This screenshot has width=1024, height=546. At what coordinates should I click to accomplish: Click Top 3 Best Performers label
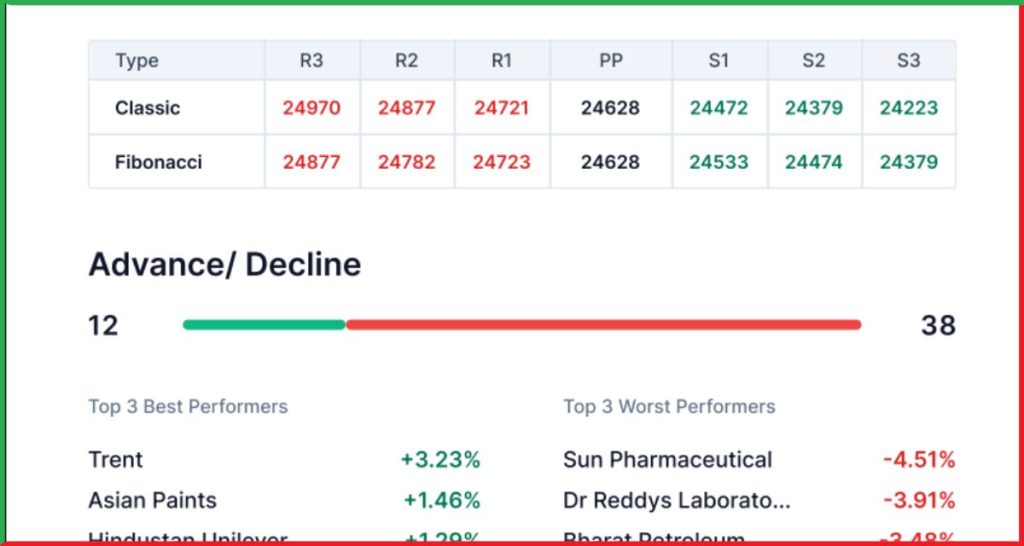188,406
